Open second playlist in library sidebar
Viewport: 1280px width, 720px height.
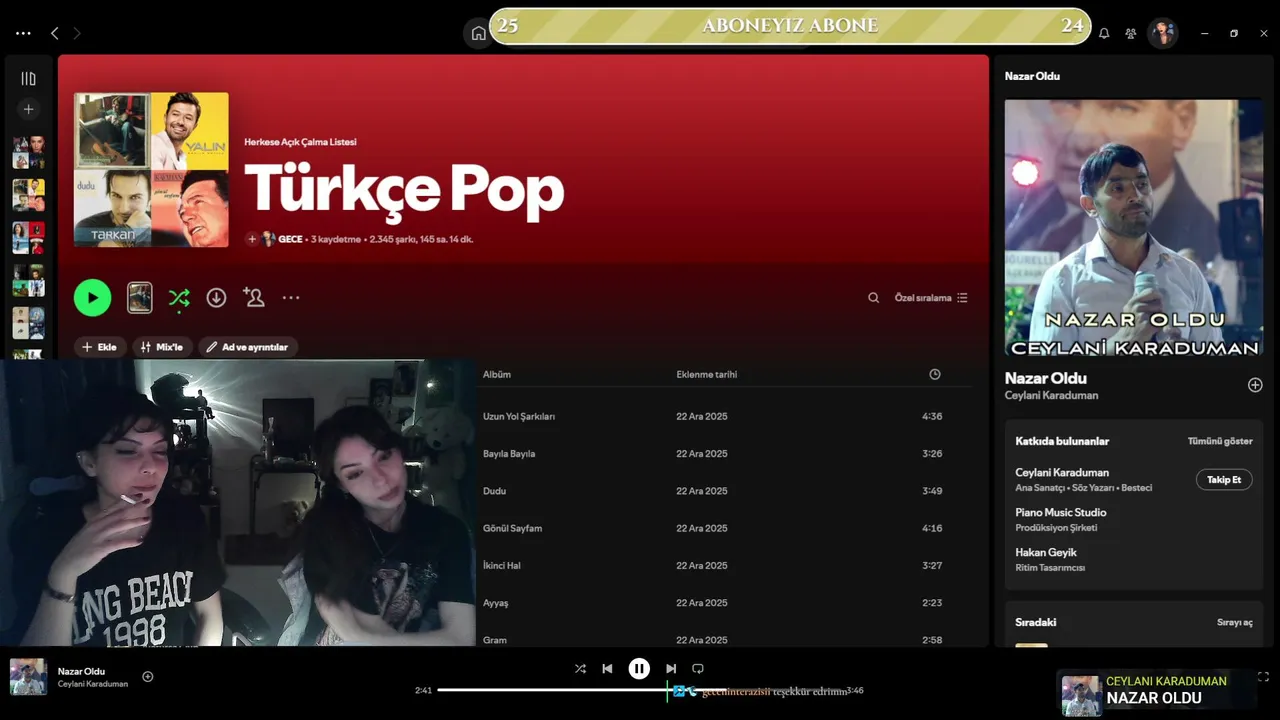click(28, 195)
